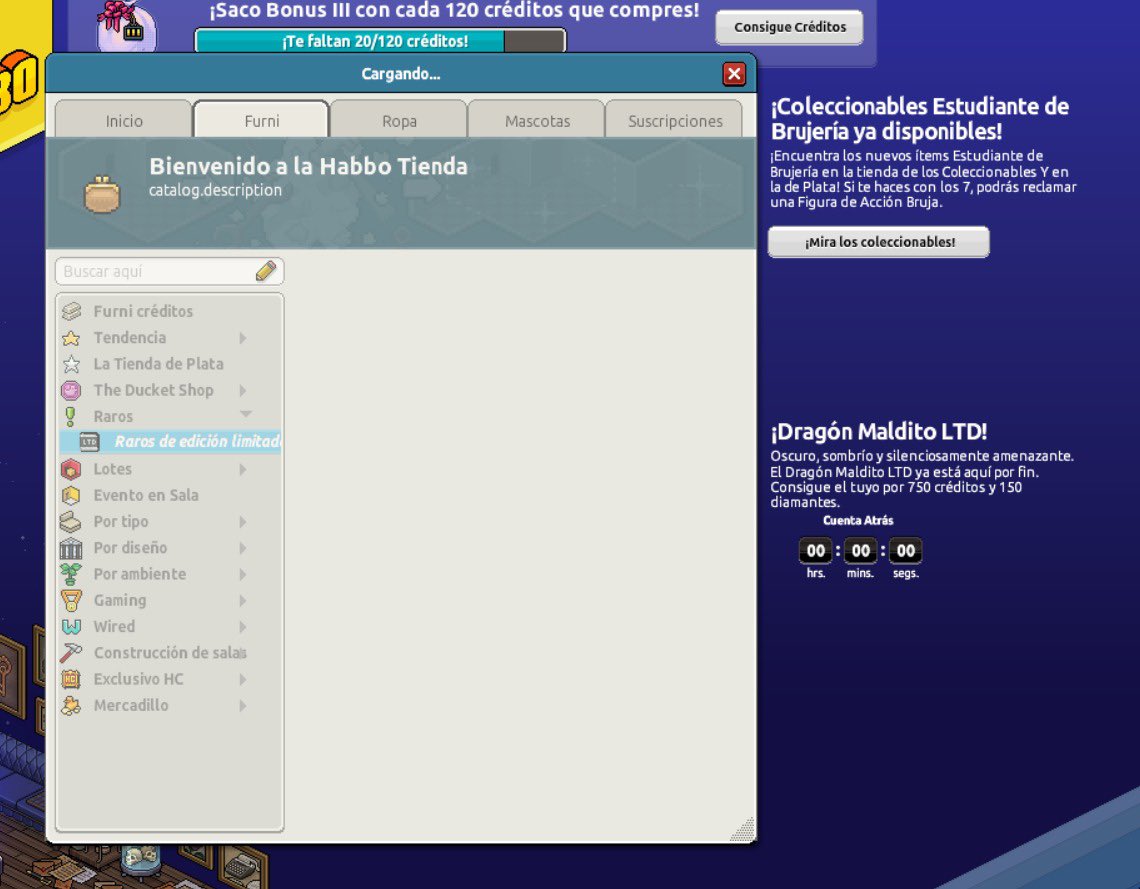Expand the Por tipo category arrow
Screen dimensions: 1140x889
[243, 522]
